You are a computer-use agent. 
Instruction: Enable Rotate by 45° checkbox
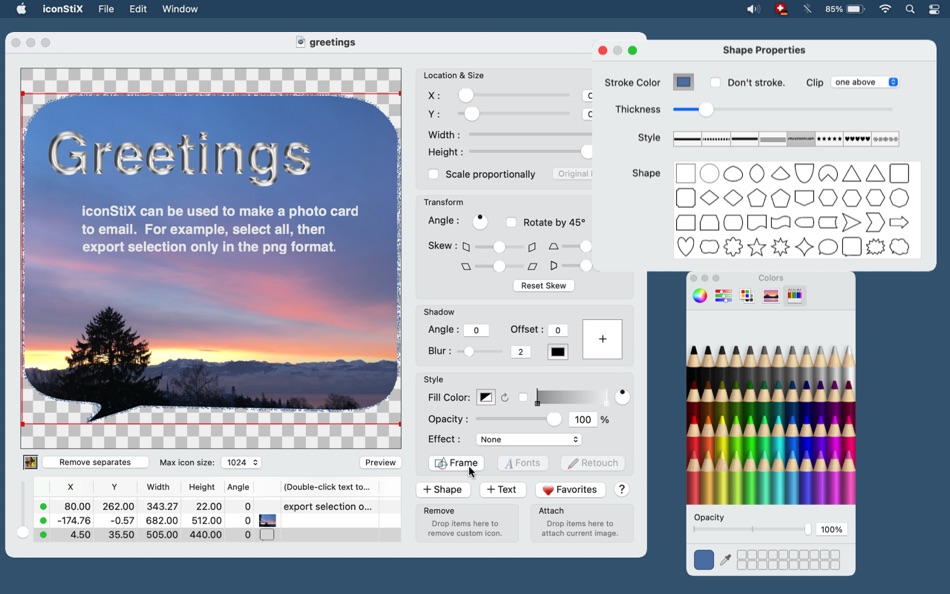511,222
